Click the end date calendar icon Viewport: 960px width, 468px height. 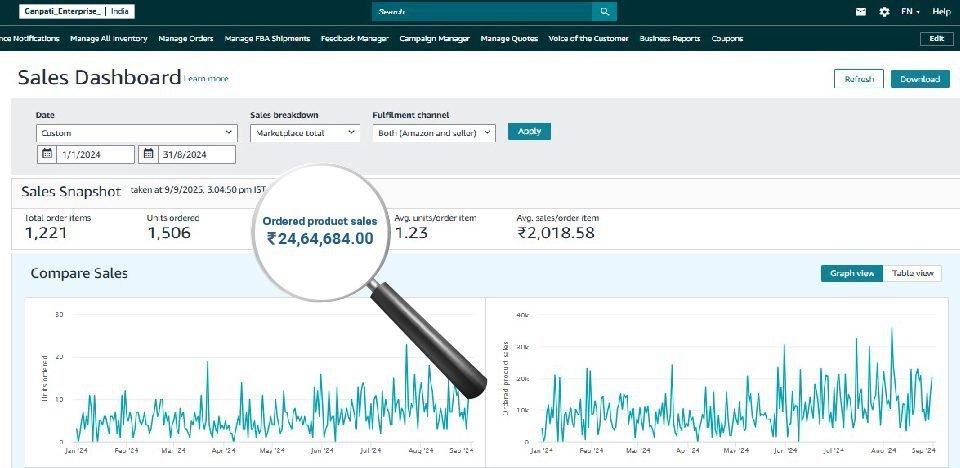[149, 154]
